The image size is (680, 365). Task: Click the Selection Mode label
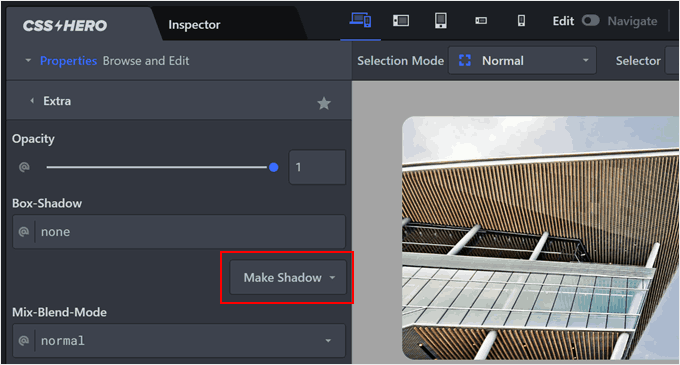tap(400, 61)
